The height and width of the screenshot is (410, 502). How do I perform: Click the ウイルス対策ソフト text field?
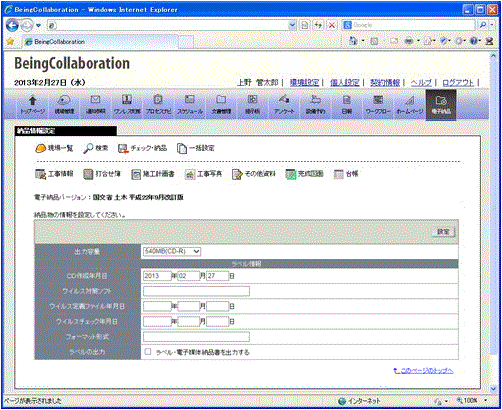point(196,291)
